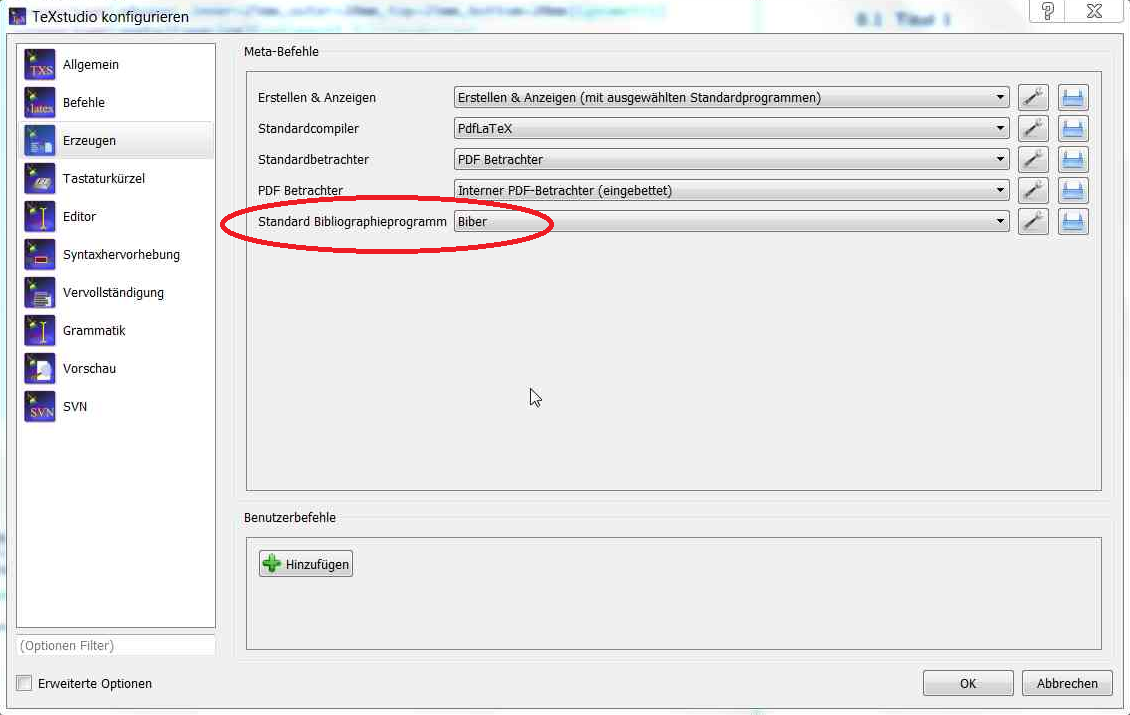Click the help question mark button

coord(1048,11)
